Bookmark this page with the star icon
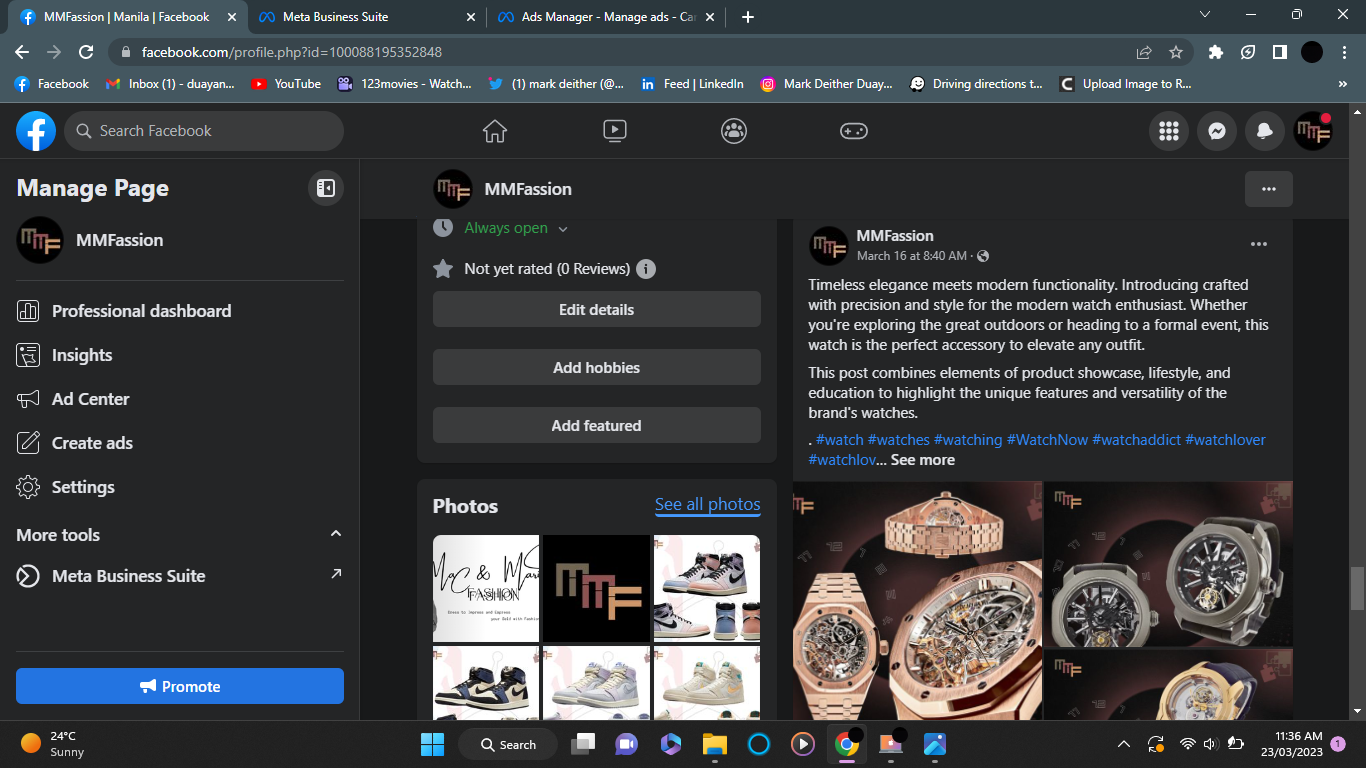The image size is (1366, 768). click(1176, 52)
